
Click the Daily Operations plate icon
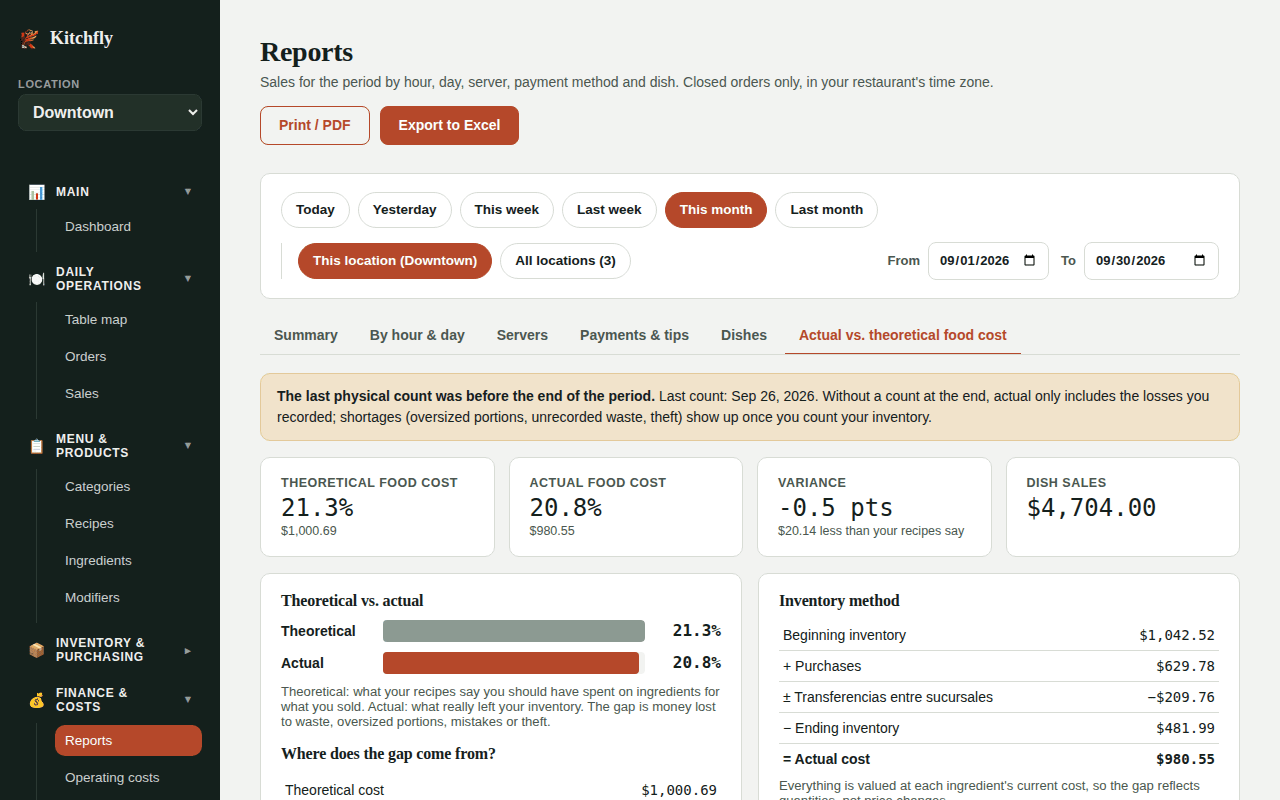tap(37, 279)
